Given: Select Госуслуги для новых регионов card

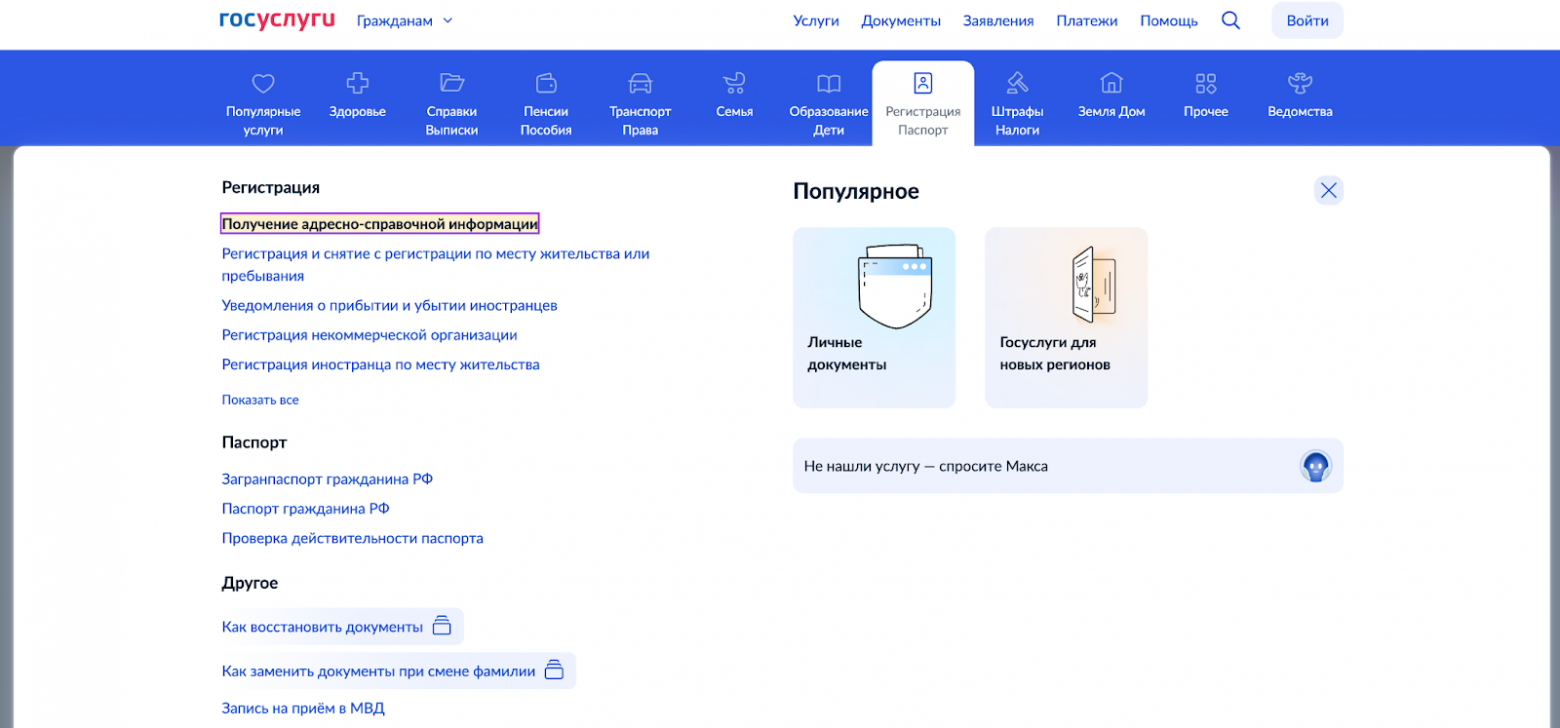Looking at the screenshot, I should click(1065, 317).
